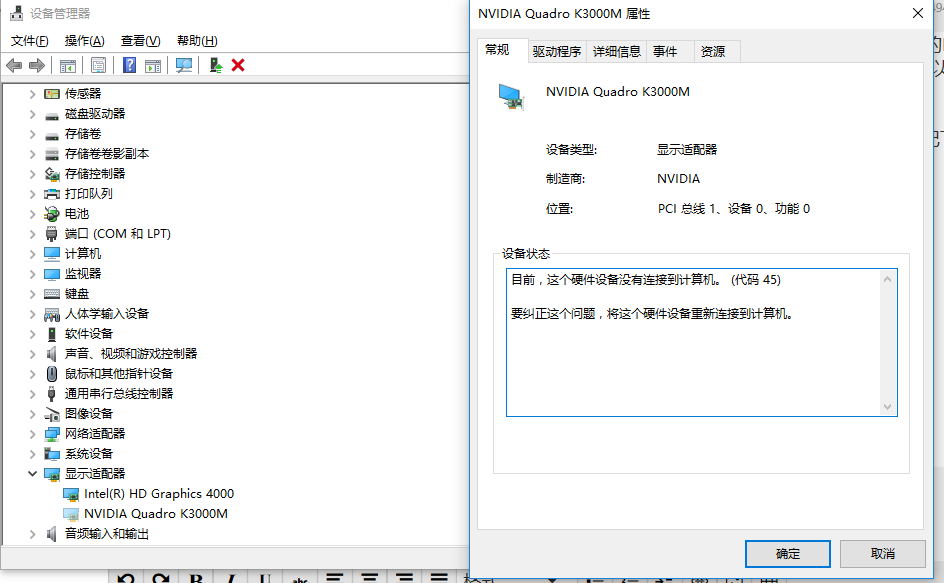The image size is (944, 583).
Task: Select the 端口 (COM 和 LPT) port icon
Action: 52,234
